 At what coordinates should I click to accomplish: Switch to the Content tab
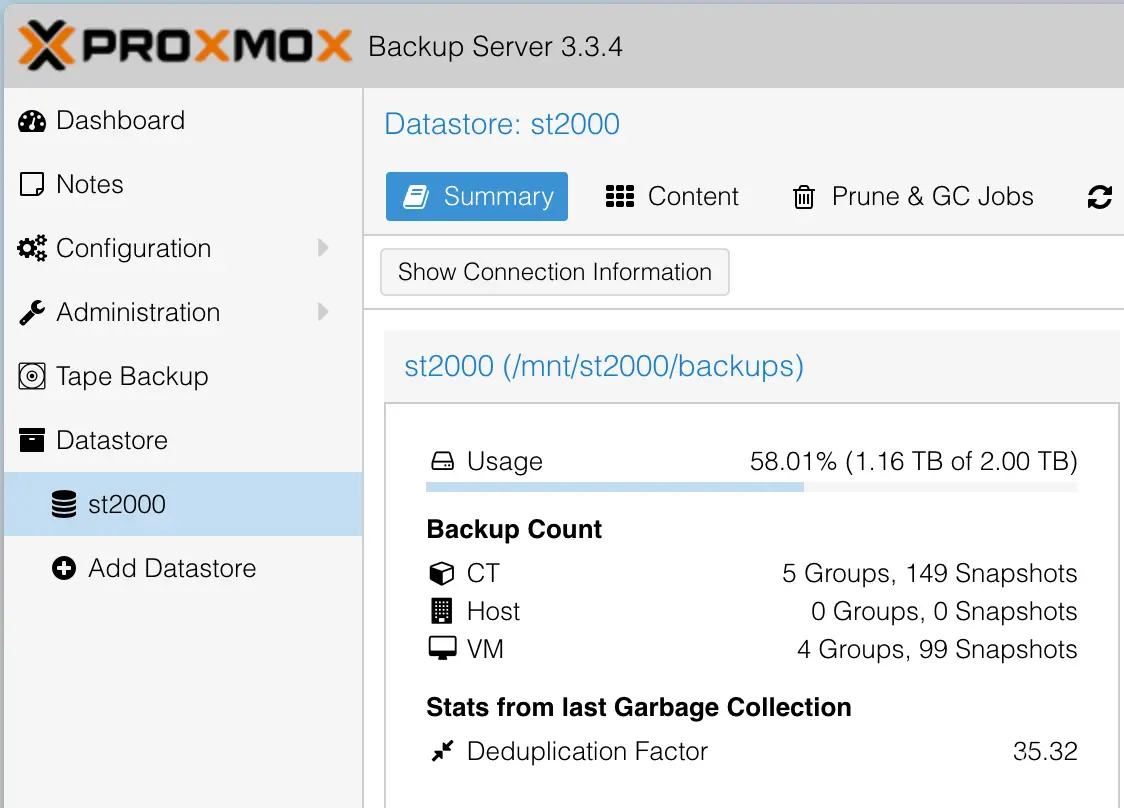[x=672, y=196]
